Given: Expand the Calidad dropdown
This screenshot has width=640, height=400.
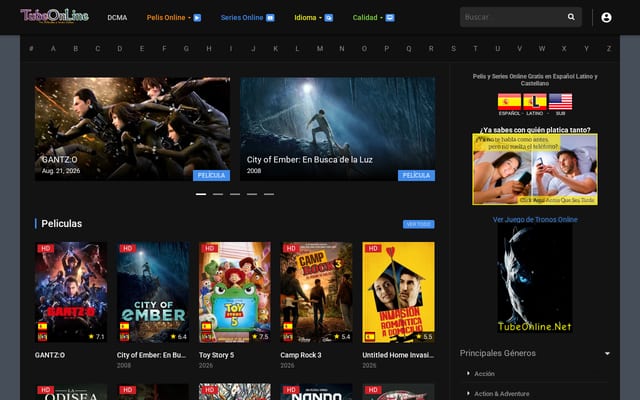Looking at the screenshot, I should [x=373, y=18].
